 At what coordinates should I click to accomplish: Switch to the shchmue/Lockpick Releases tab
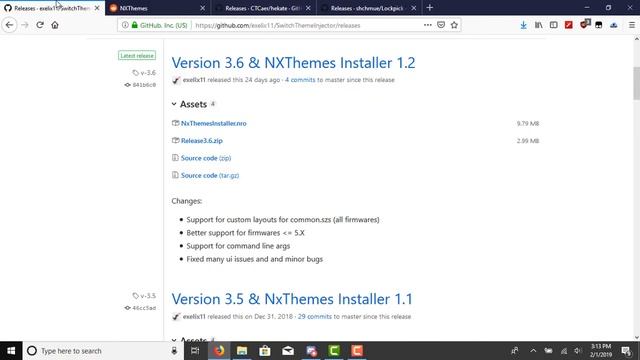point(369,8)
